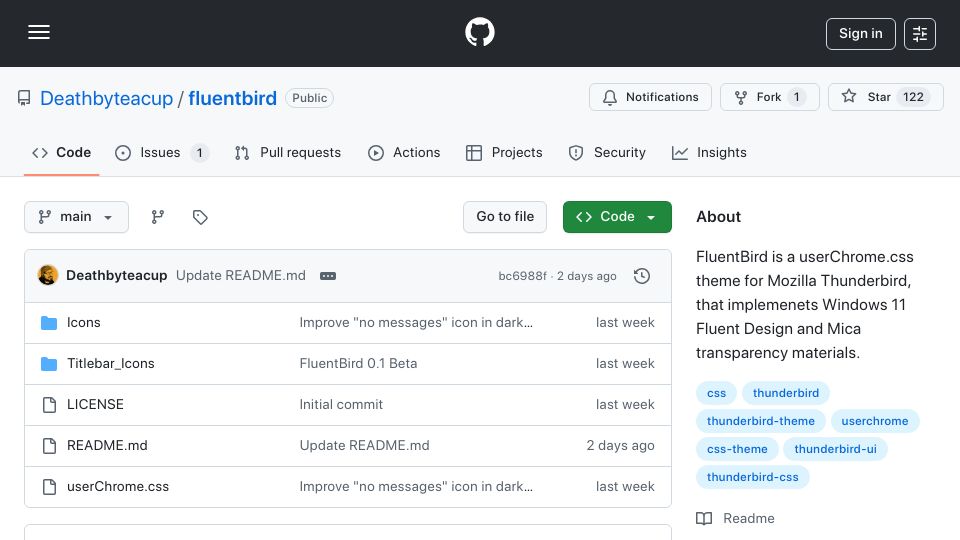This screenshot has width=960, height=540.
Task: Switch to the Code tab
Action: tap(61, 152)
